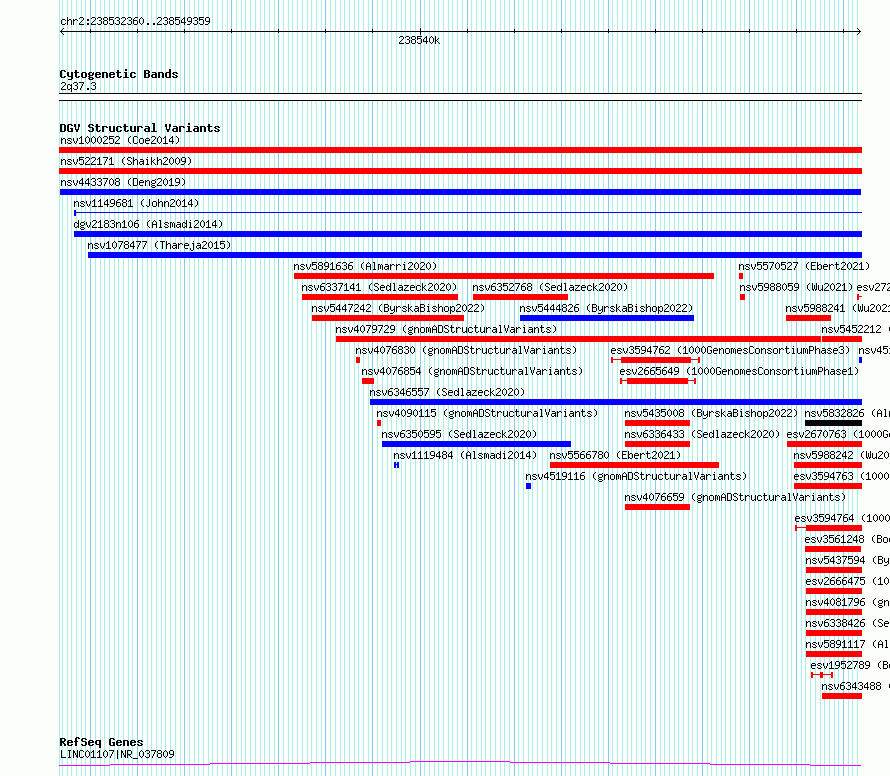Viewport: 890px width, 776px height.
Task: Click small red marker of nsv5988059 (Wu2021)
Action: click(742, 297)
